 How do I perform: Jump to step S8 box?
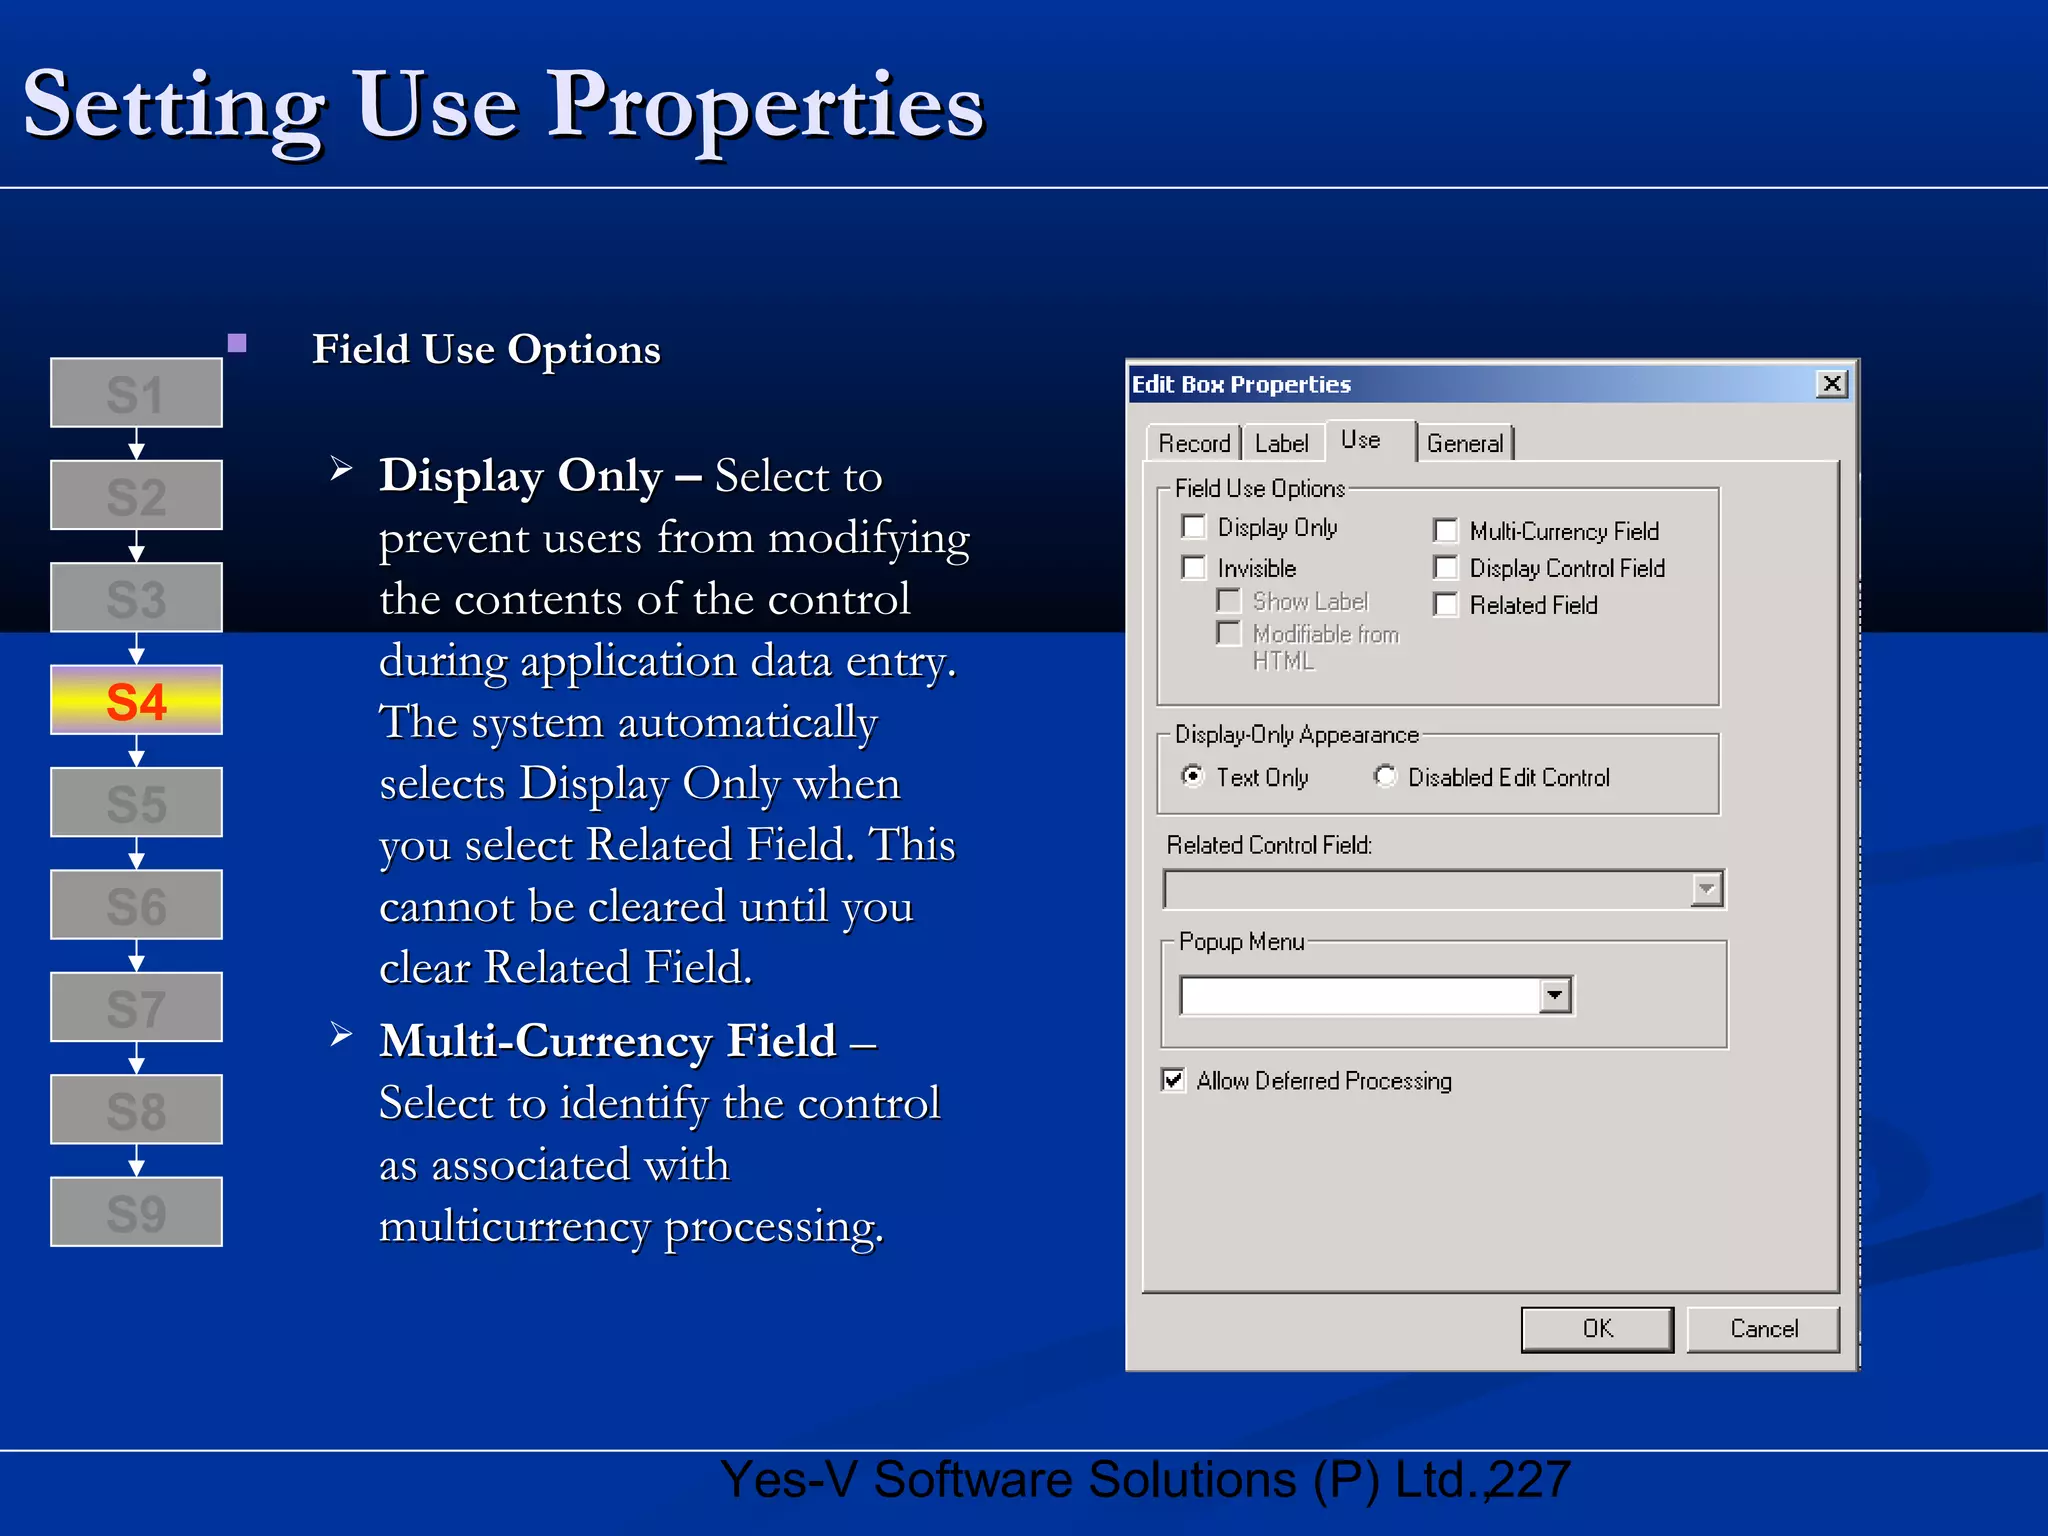(x=137, y=1110)
